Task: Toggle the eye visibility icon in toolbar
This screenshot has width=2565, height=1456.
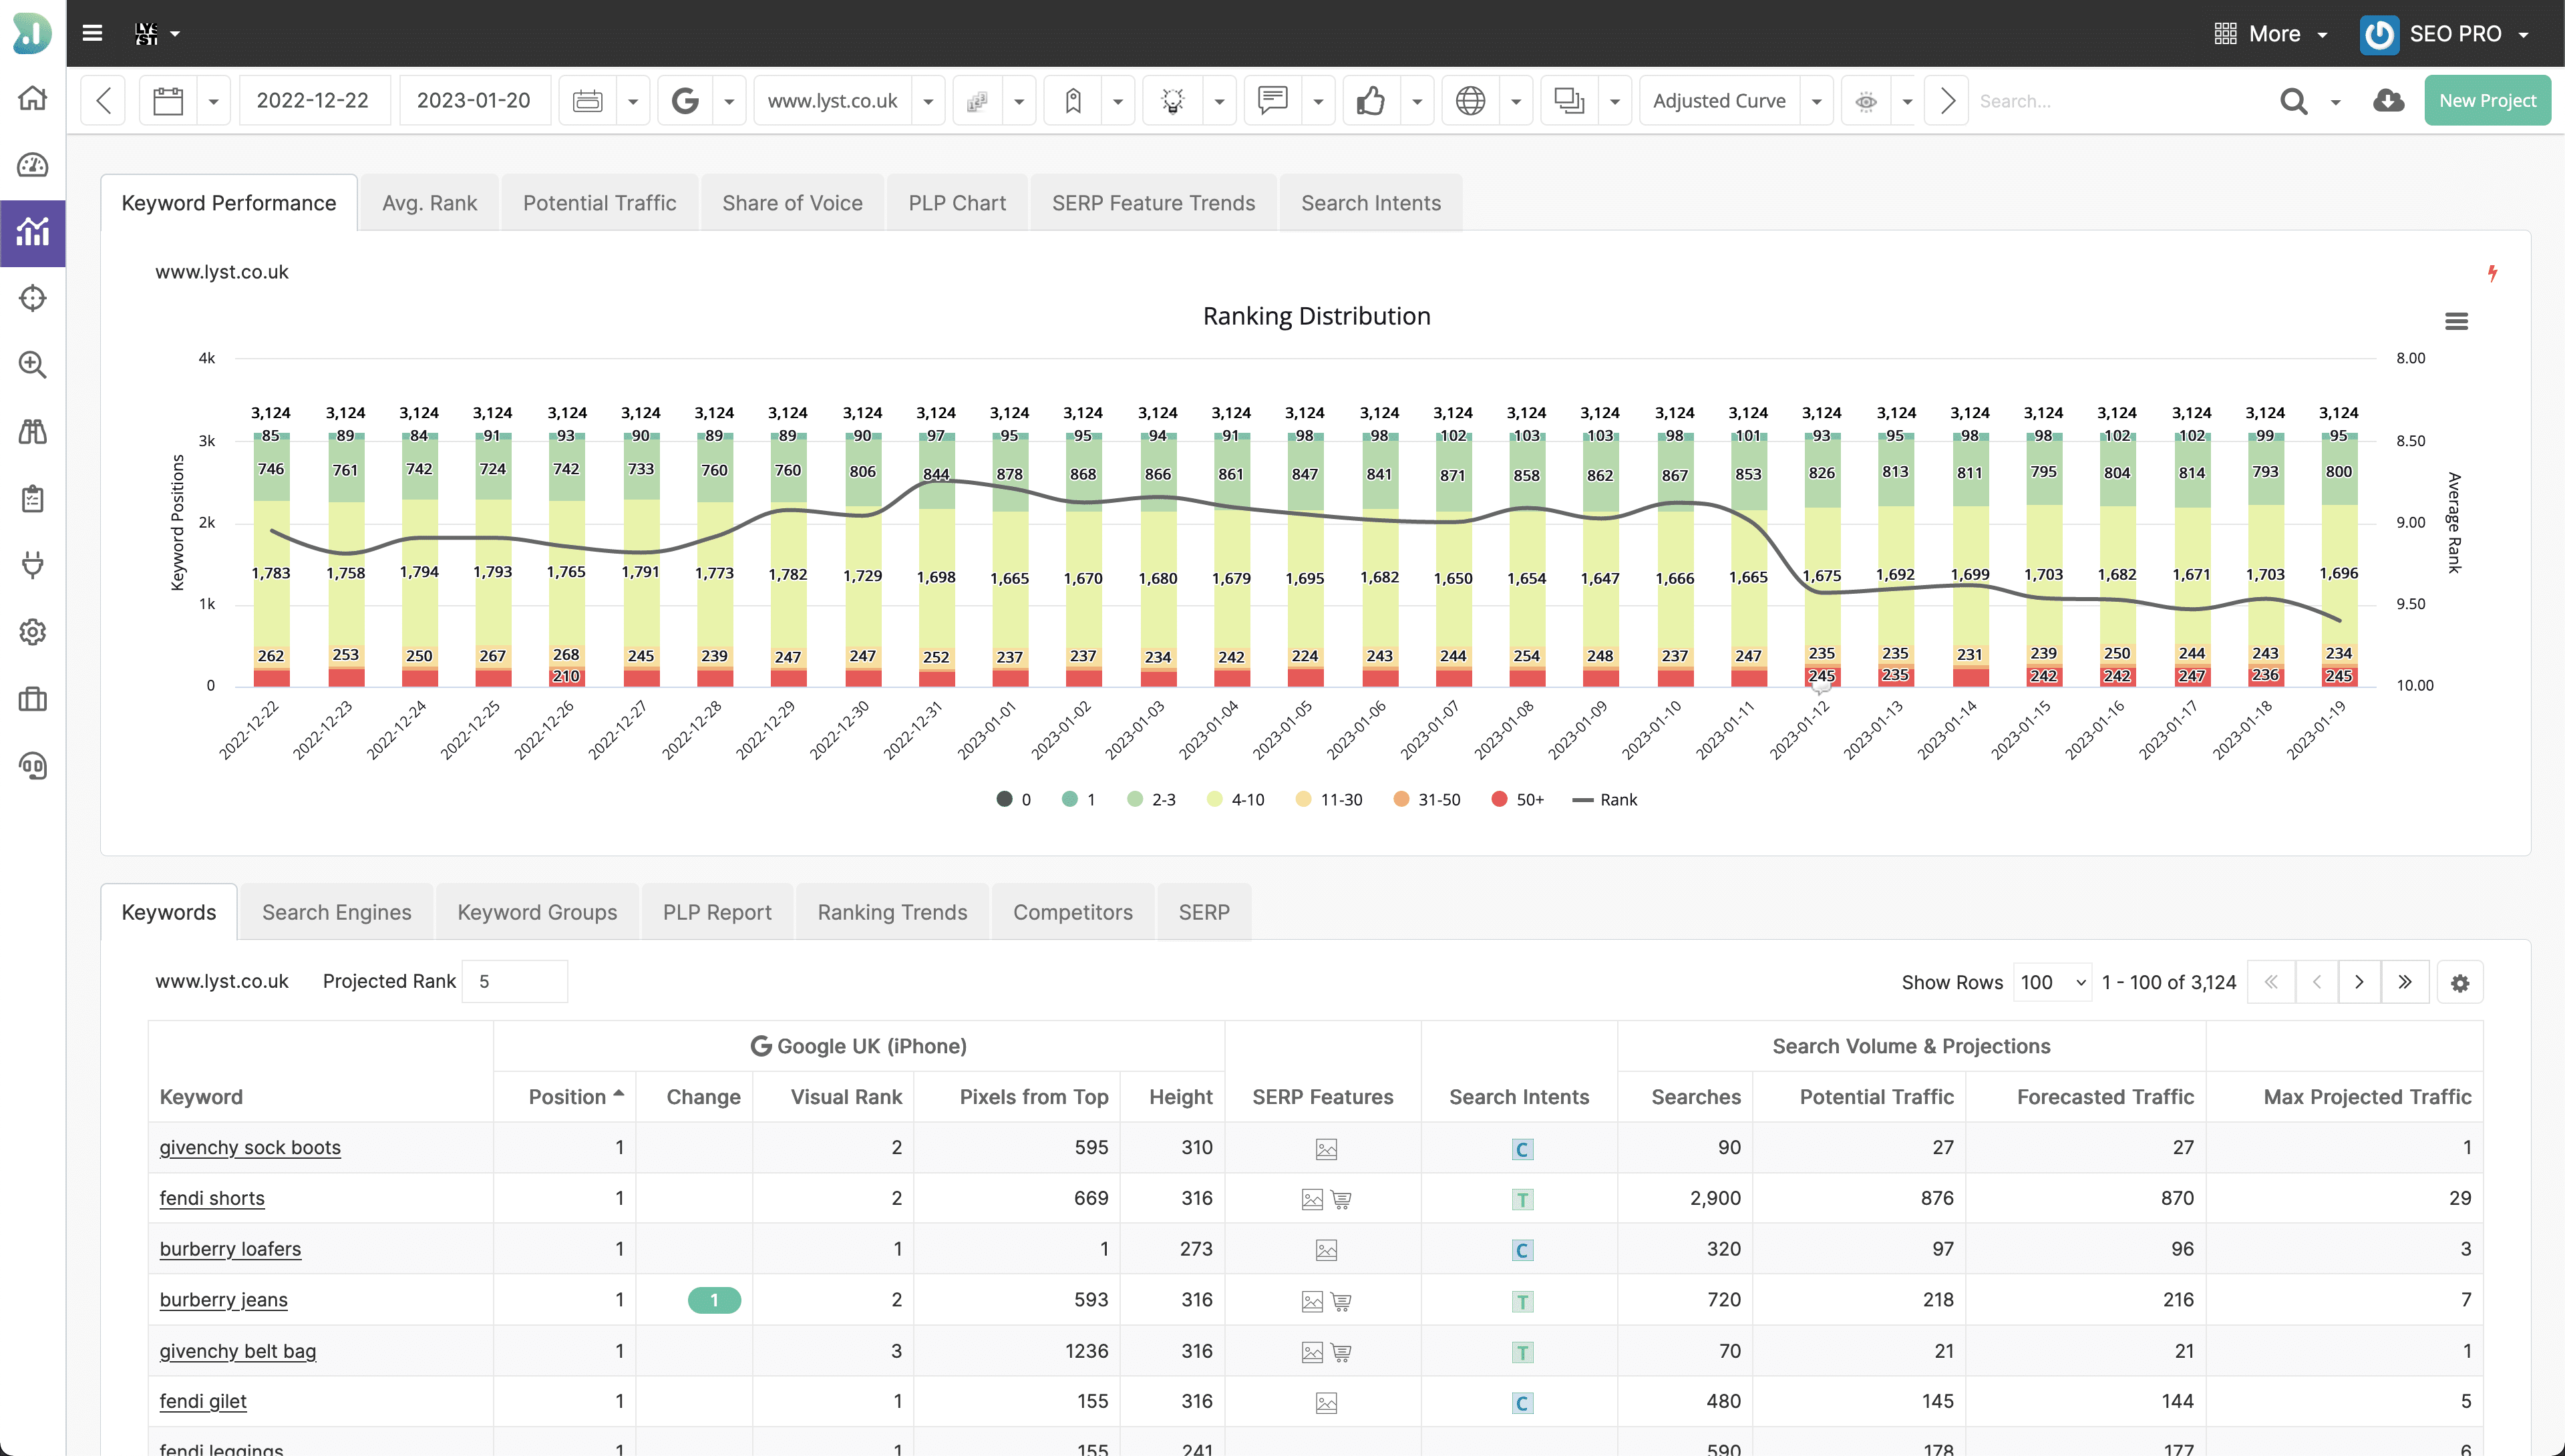Action: (1866, 101)
